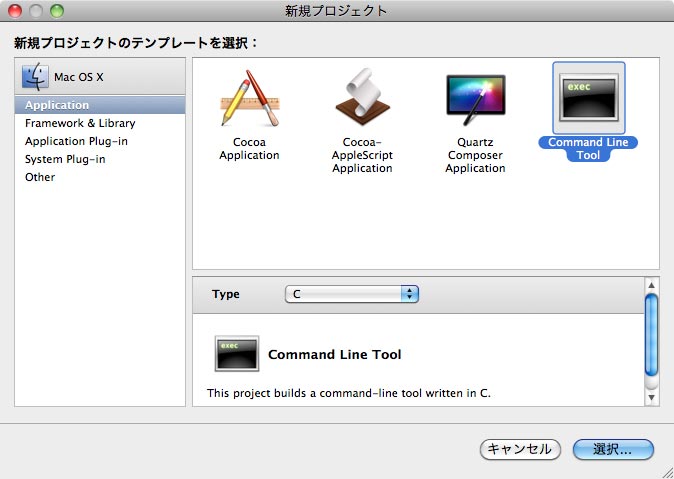Select Application category in sidebar

pos(100,105)
